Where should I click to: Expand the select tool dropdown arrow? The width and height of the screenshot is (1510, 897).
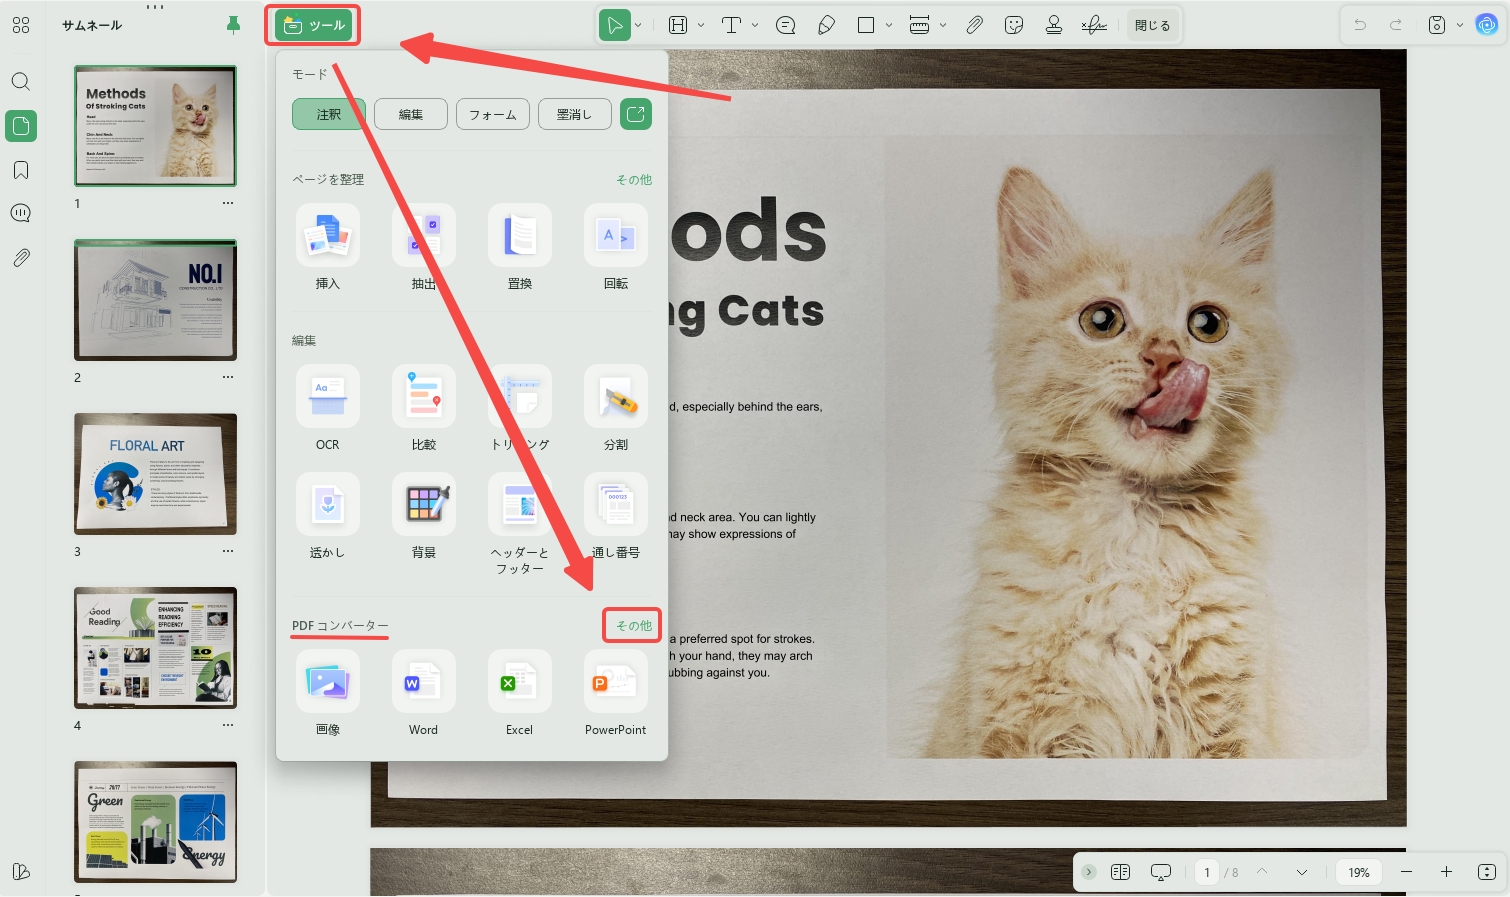(x=638, y=25)
